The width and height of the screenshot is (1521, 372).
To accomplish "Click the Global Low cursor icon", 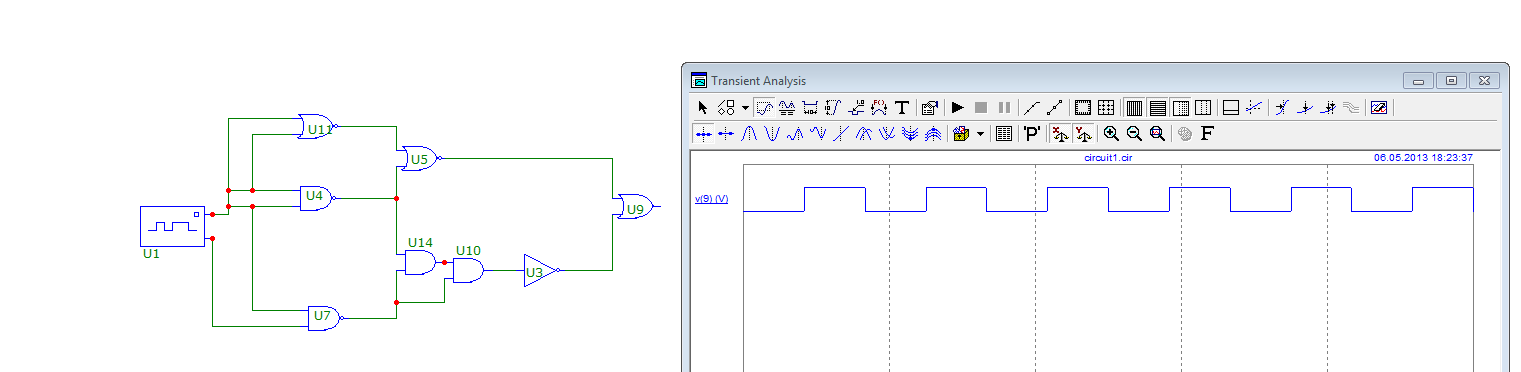I will pos(888,133).
